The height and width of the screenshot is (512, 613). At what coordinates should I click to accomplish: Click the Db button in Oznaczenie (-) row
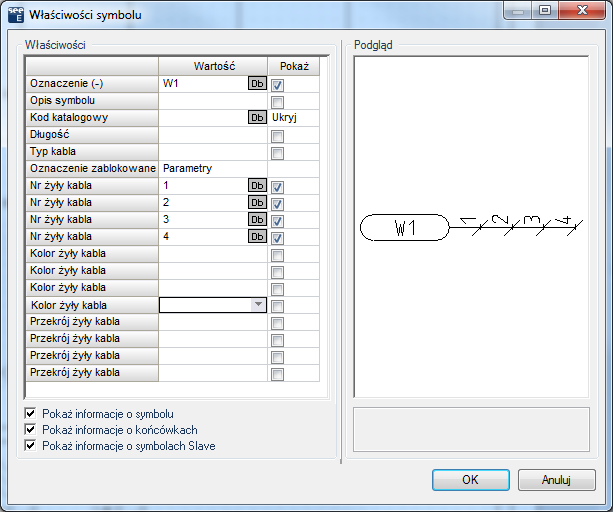coord(257,84)
